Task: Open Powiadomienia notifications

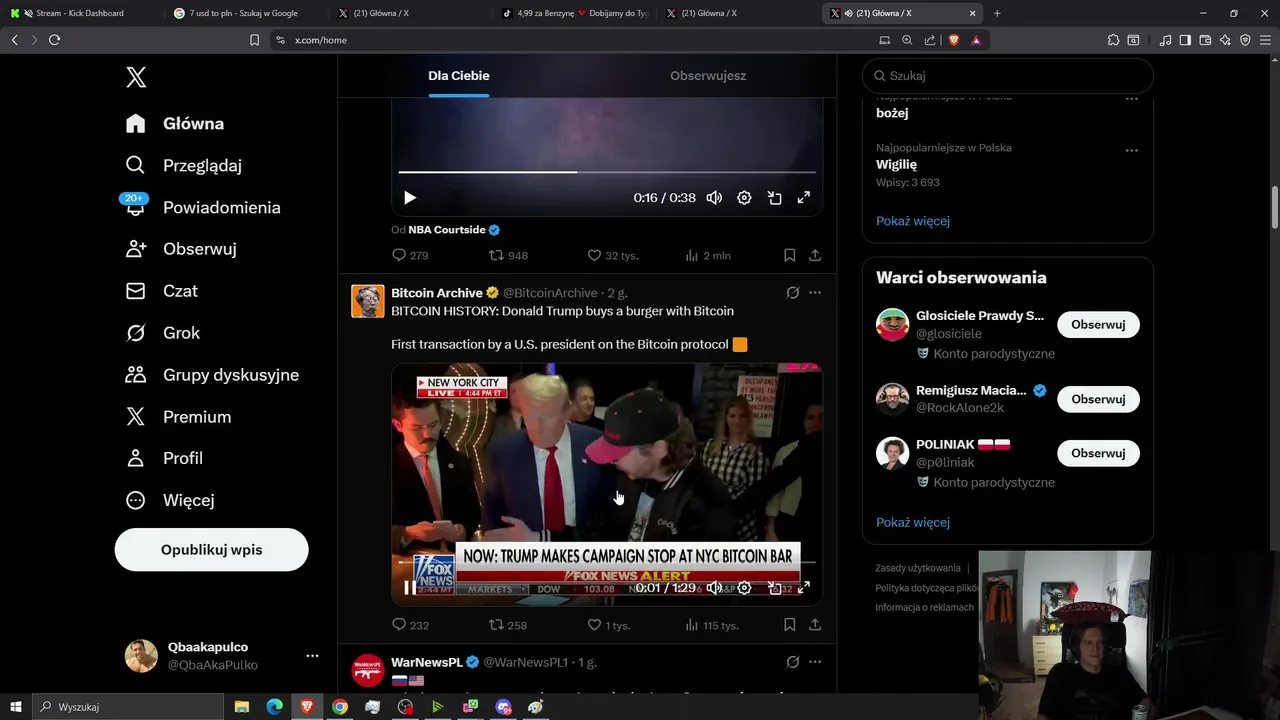Action: click(x=203, y=207)
